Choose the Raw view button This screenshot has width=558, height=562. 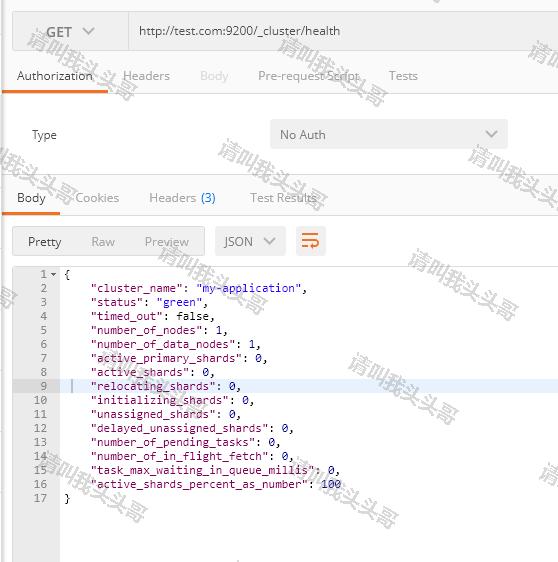tap(103, 242)
